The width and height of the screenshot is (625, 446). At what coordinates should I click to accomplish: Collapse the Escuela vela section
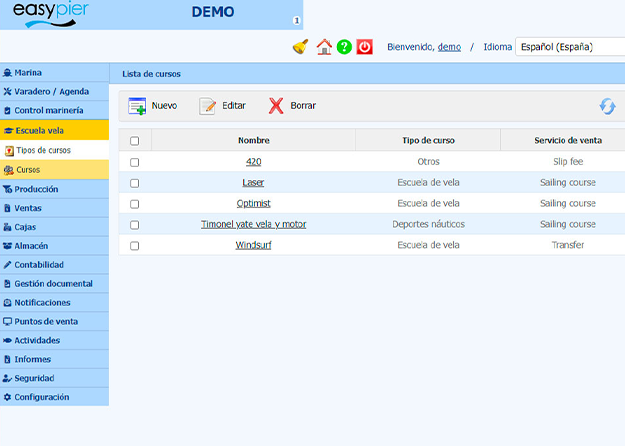tap(54, 130)
